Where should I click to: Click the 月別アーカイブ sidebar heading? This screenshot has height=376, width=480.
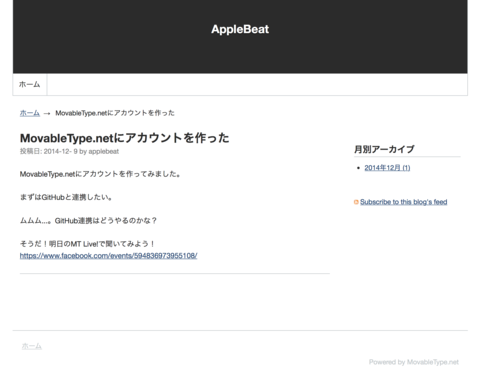(384, 149)
